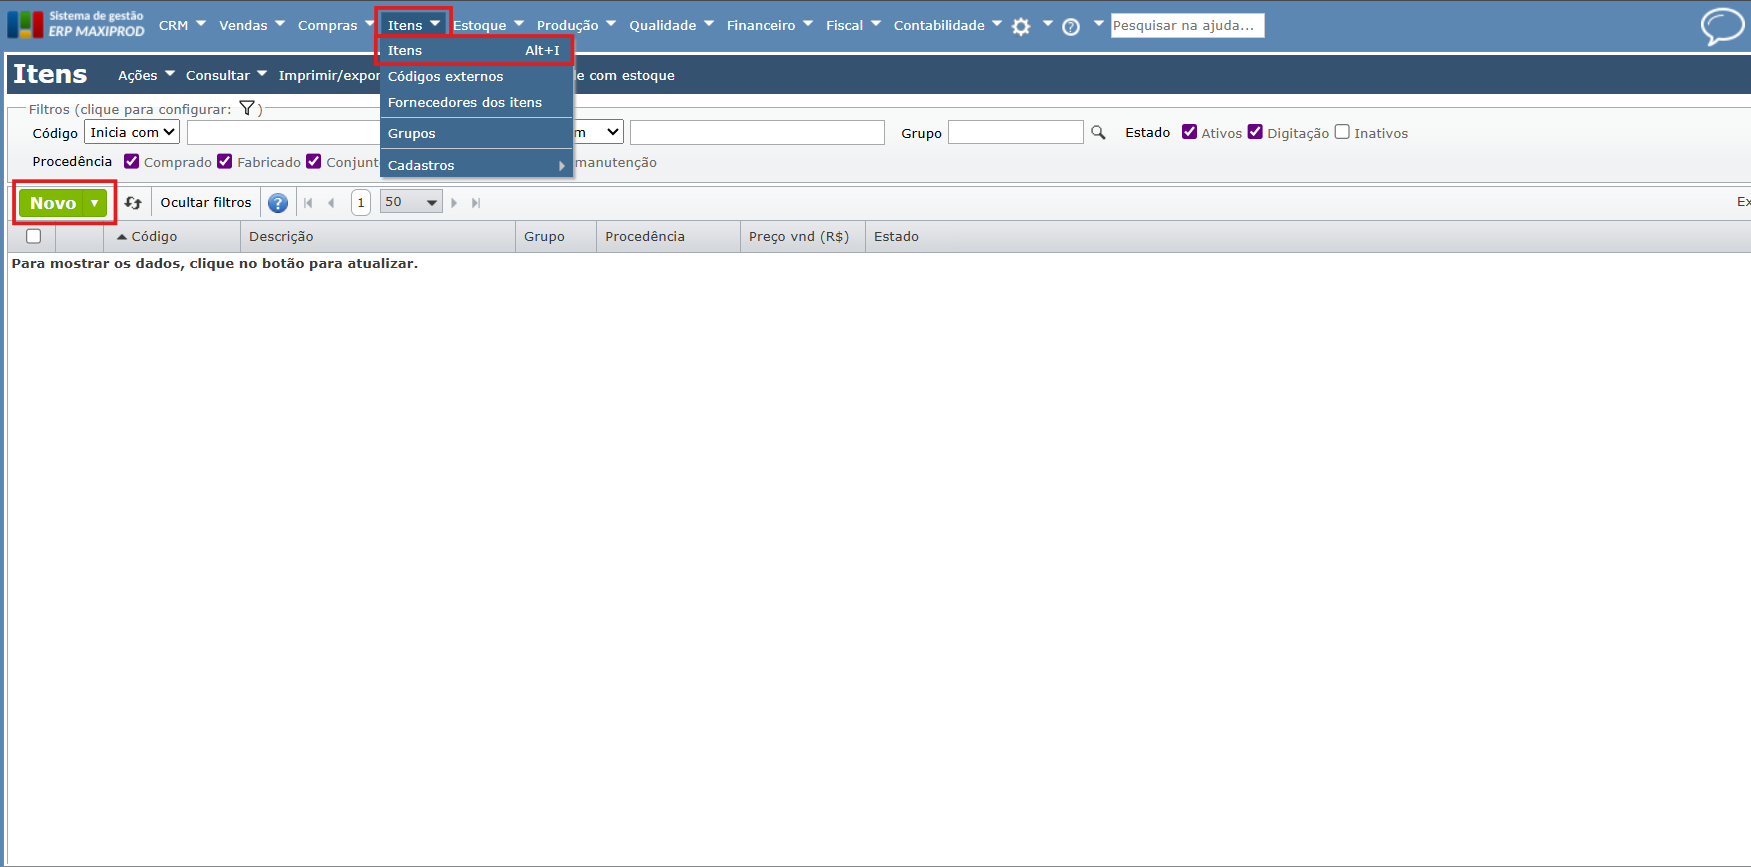Expand the Ações dropdown

pos(146,75)
